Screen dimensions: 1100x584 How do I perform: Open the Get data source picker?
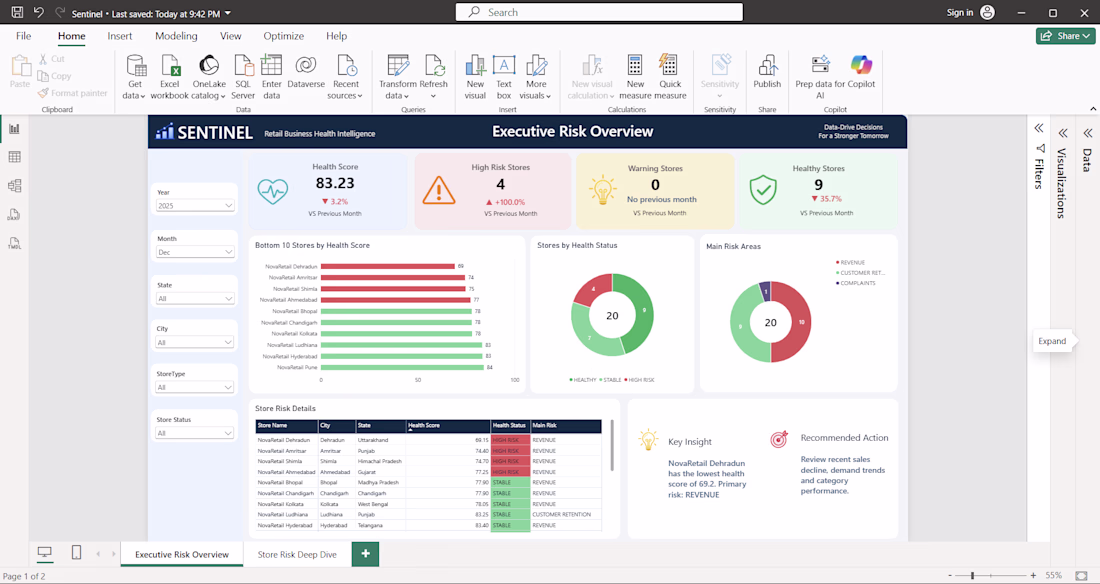pos(135,77)
